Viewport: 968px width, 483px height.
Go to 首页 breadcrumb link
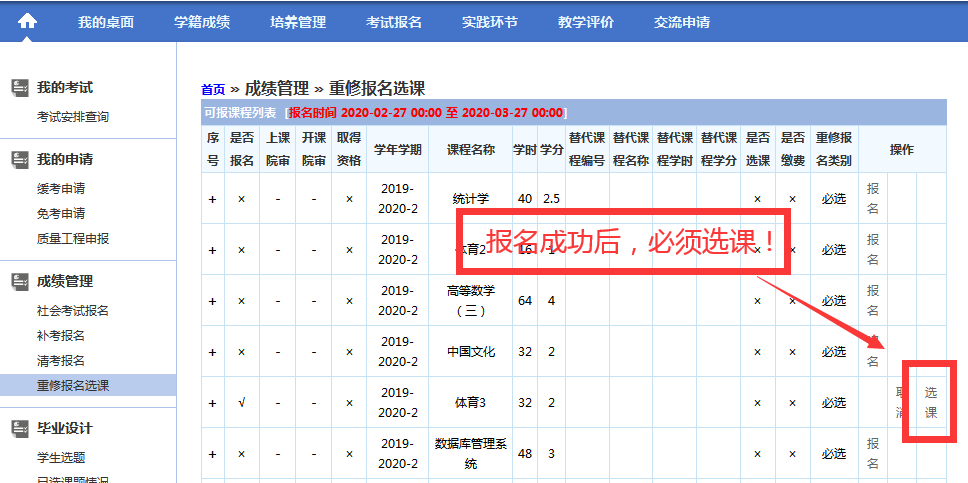(213, 89)
